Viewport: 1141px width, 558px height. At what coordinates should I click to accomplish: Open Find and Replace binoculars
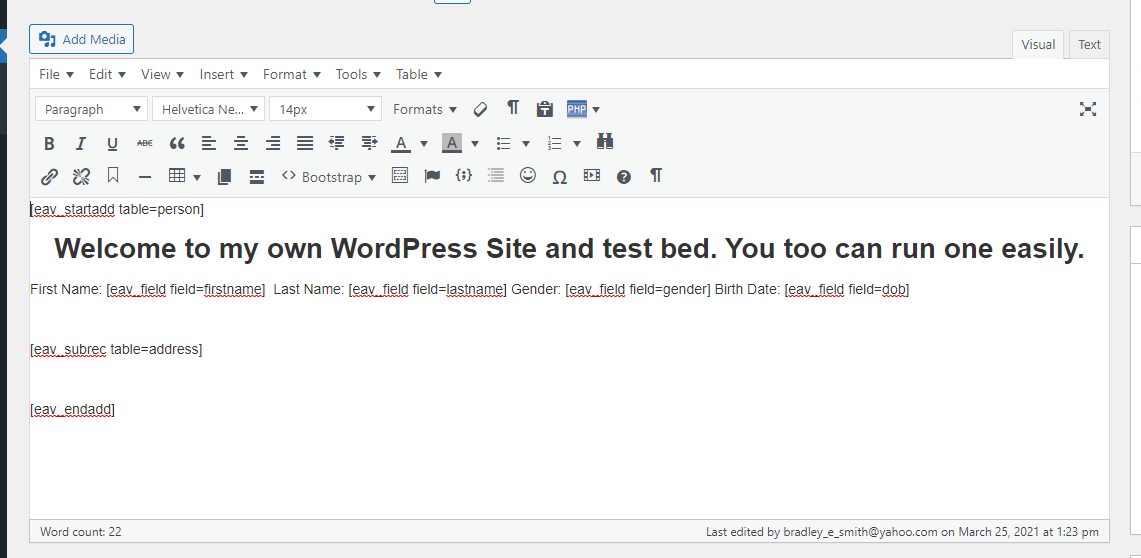point(605,142)
